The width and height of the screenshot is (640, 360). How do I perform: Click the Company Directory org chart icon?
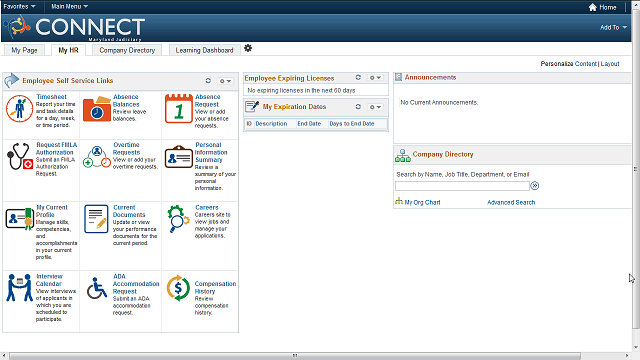click(403, 155)
